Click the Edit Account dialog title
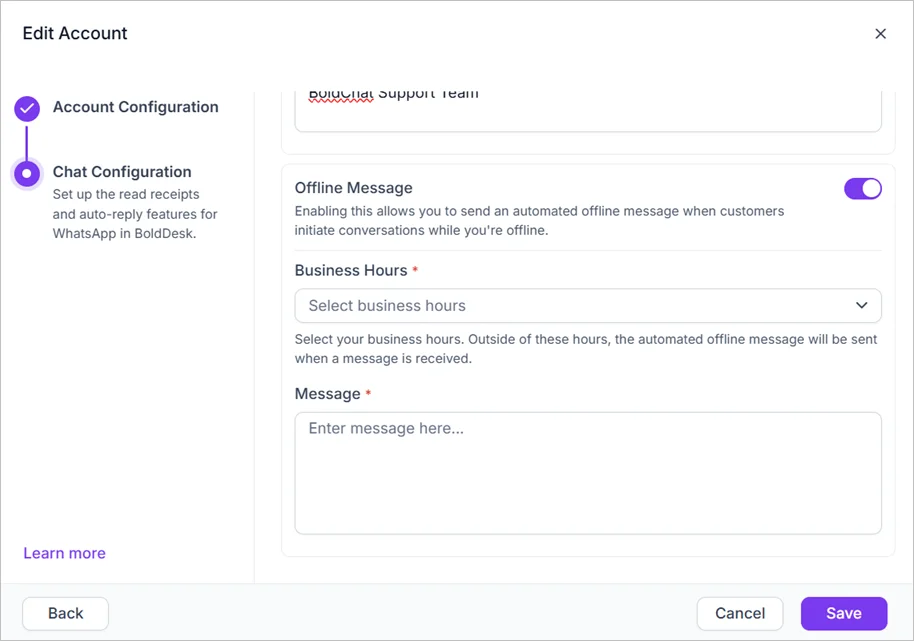 coord(75,33)
